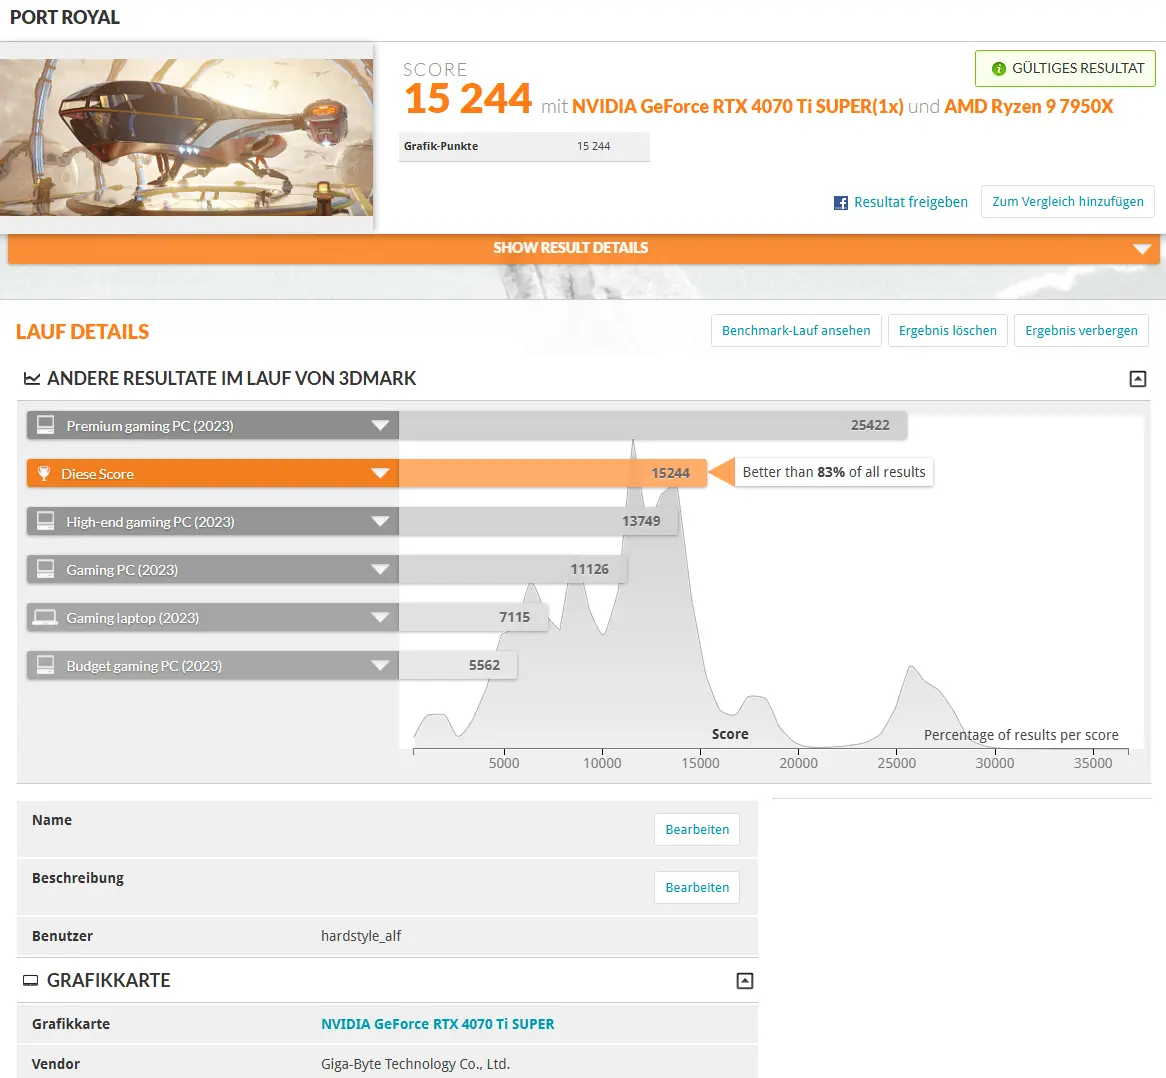Screen dimensions: 1166x1078
Task: Click the laptop icon beside Gaming laptop (2023)
Action: coord(45,617)
